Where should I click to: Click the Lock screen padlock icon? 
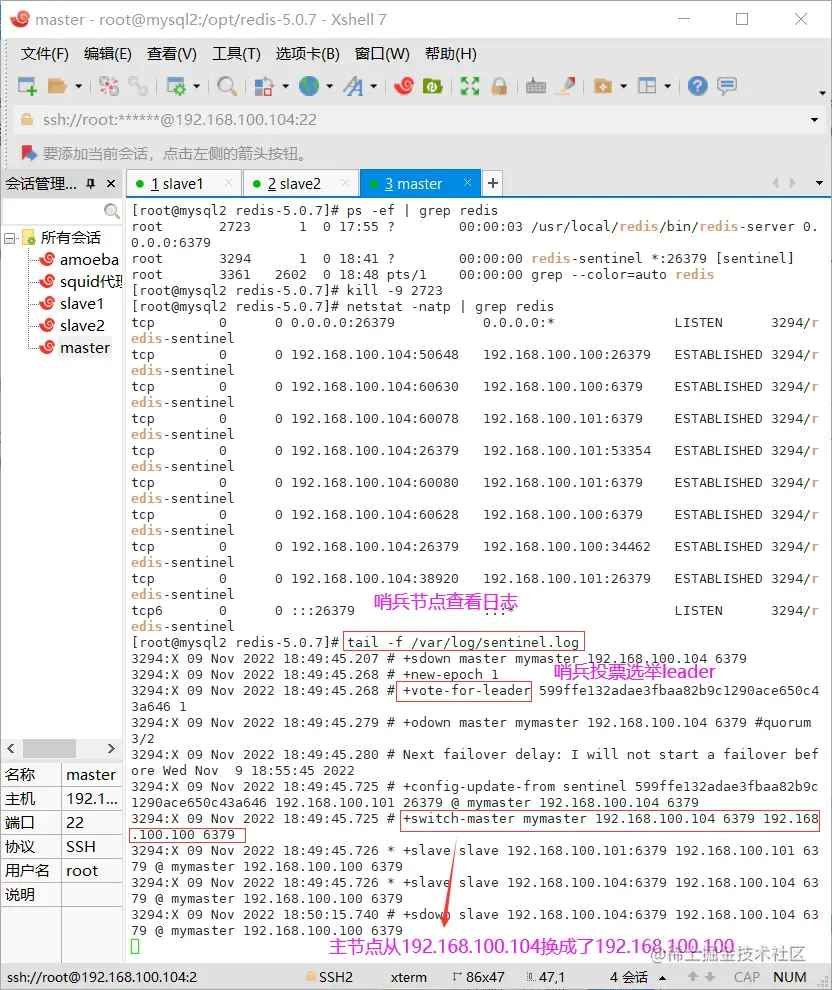coord(499,86)
